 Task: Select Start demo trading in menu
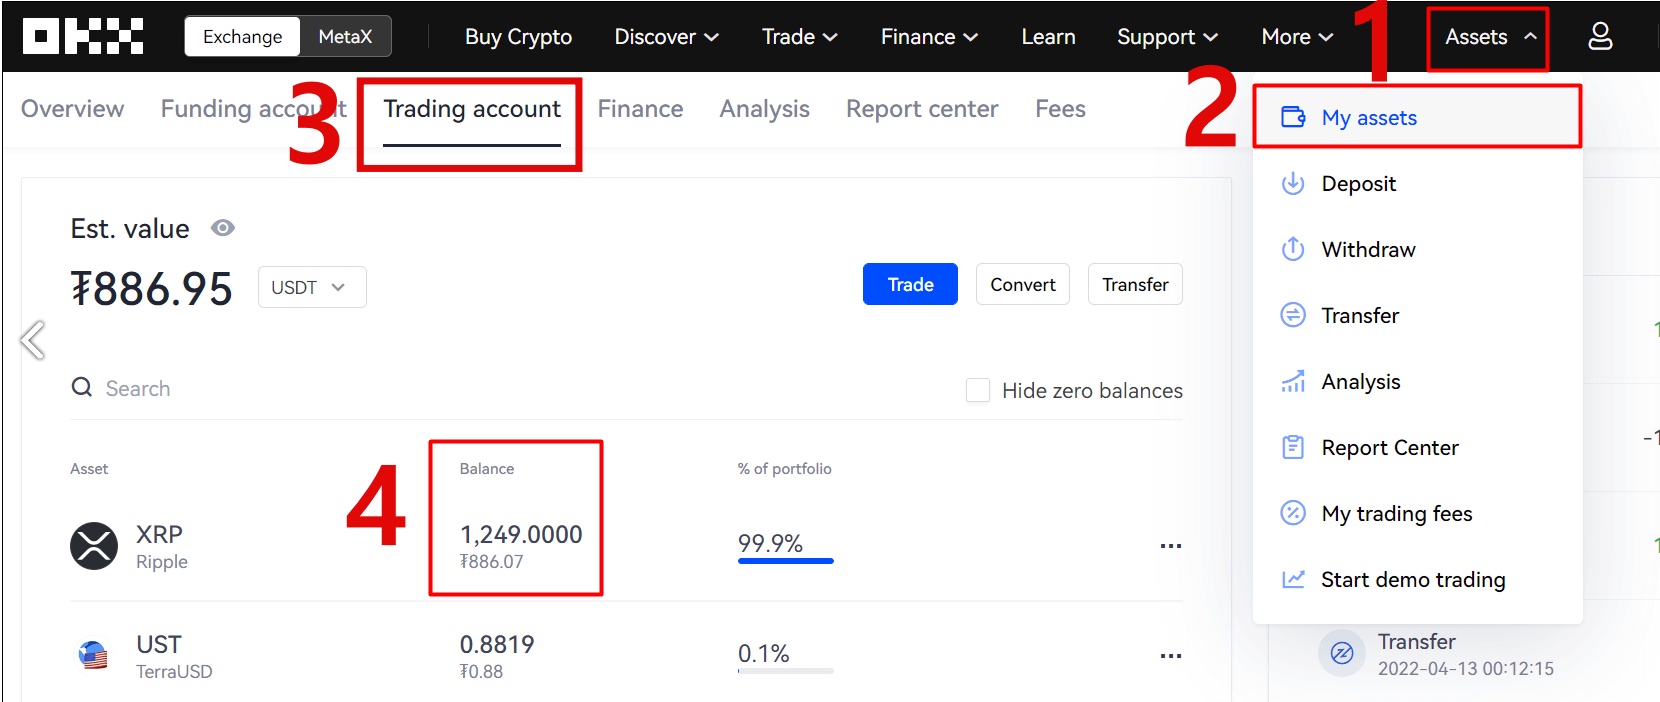click(1417, 579)
